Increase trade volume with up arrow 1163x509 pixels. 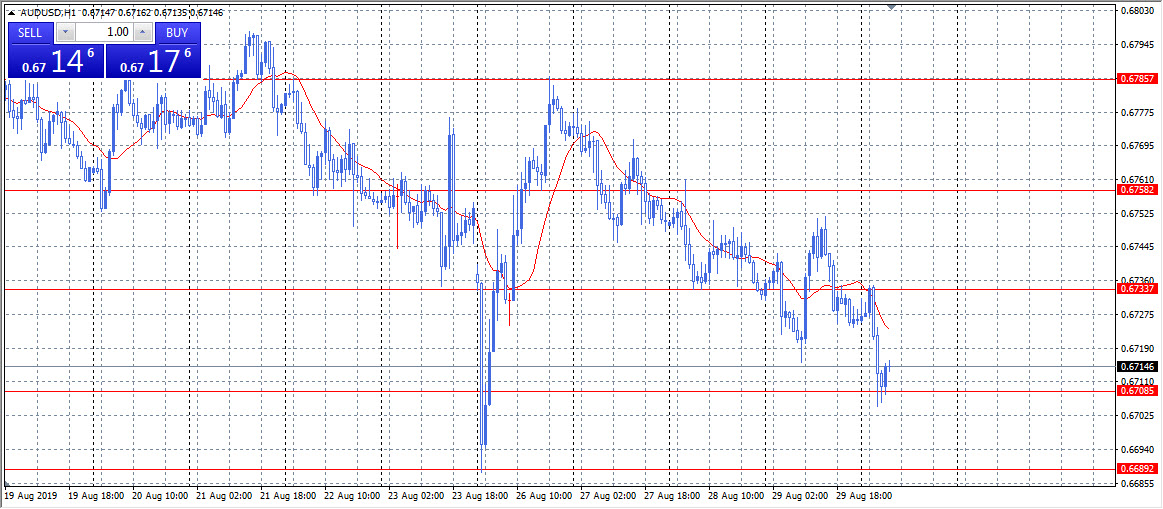tap(144, 33)
